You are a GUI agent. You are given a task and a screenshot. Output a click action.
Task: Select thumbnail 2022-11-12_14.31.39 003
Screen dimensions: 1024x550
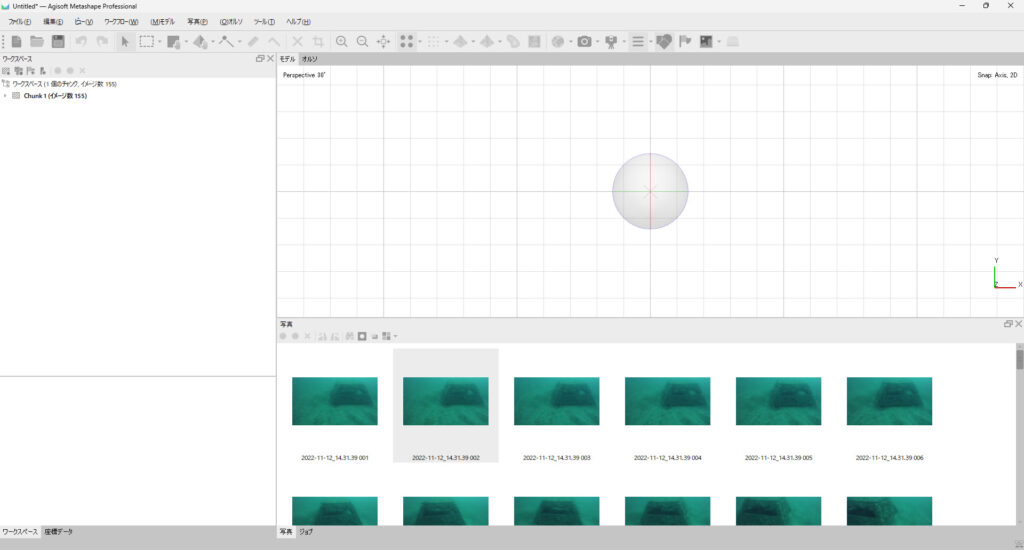point(556,401)
